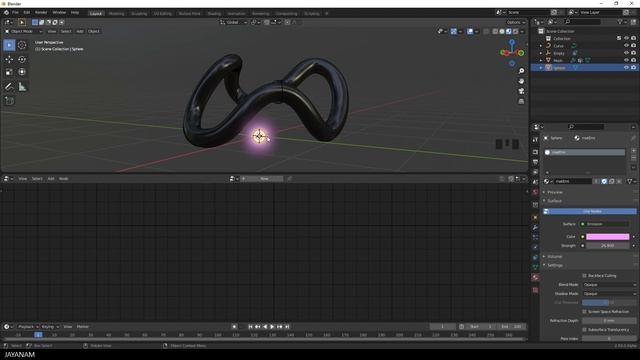The image size is (640, 360).
Task: Play the animation in the timeline
Action: (272, 327)
